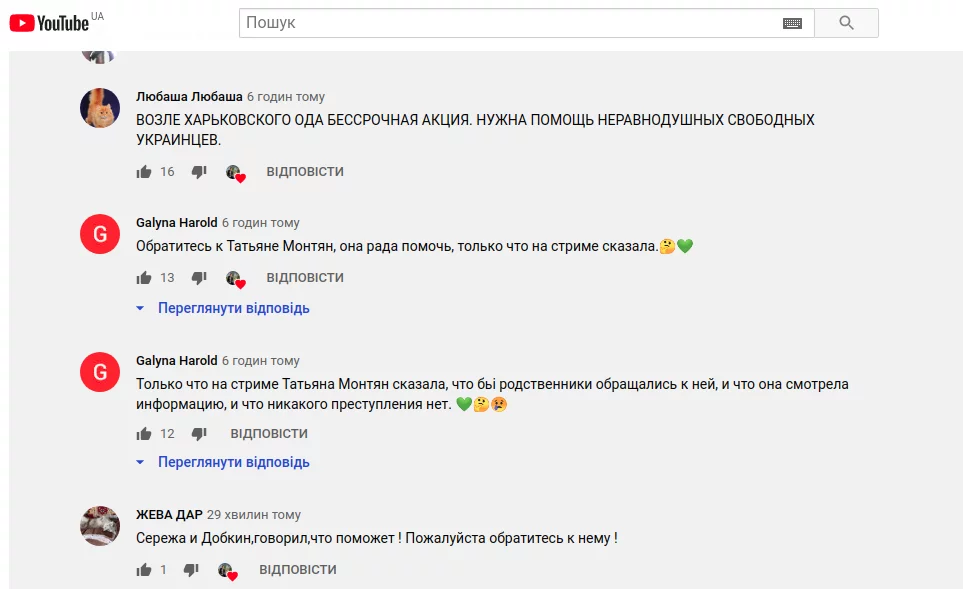This screenshot has height=589, width=963.
Task: Expand reply under the 12-likes comment
Action: 223,462
